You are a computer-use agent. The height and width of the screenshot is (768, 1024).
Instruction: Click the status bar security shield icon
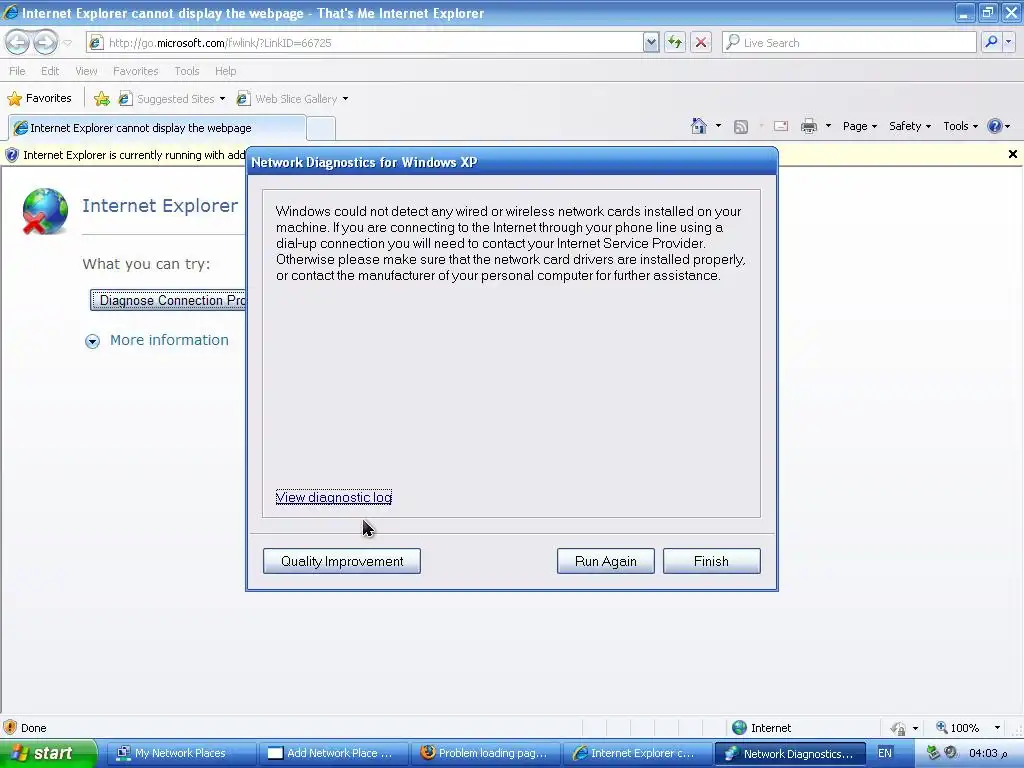pos(10,728)
